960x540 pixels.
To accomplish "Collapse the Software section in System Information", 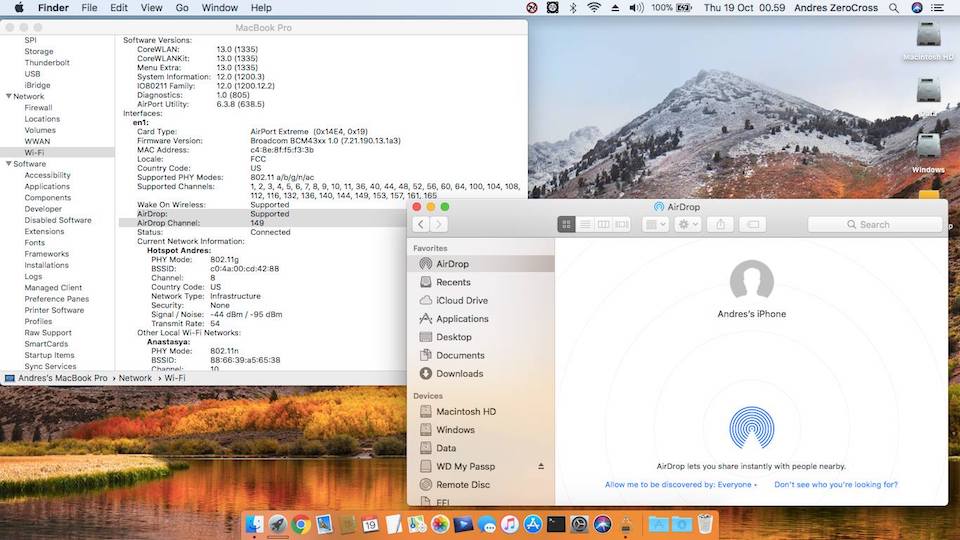I will click(9, 163).
